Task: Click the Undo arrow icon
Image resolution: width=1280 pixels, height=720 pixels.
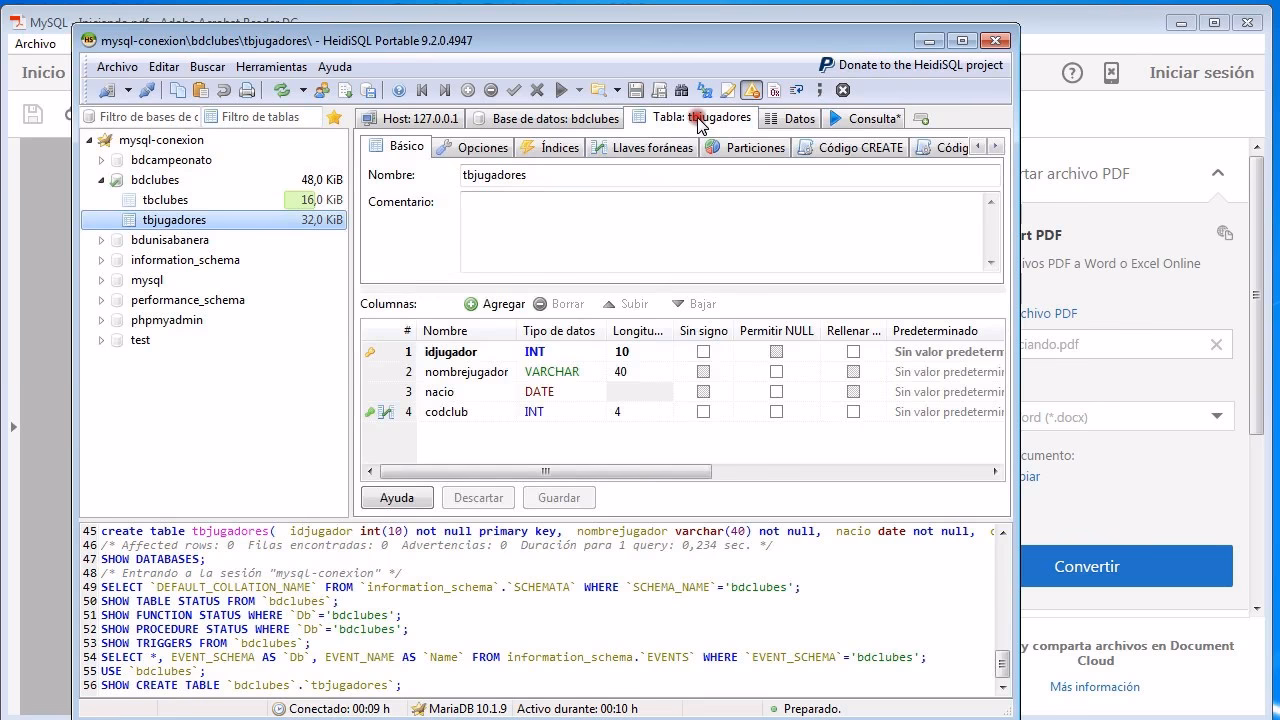Action: click(x=224, y=90)
